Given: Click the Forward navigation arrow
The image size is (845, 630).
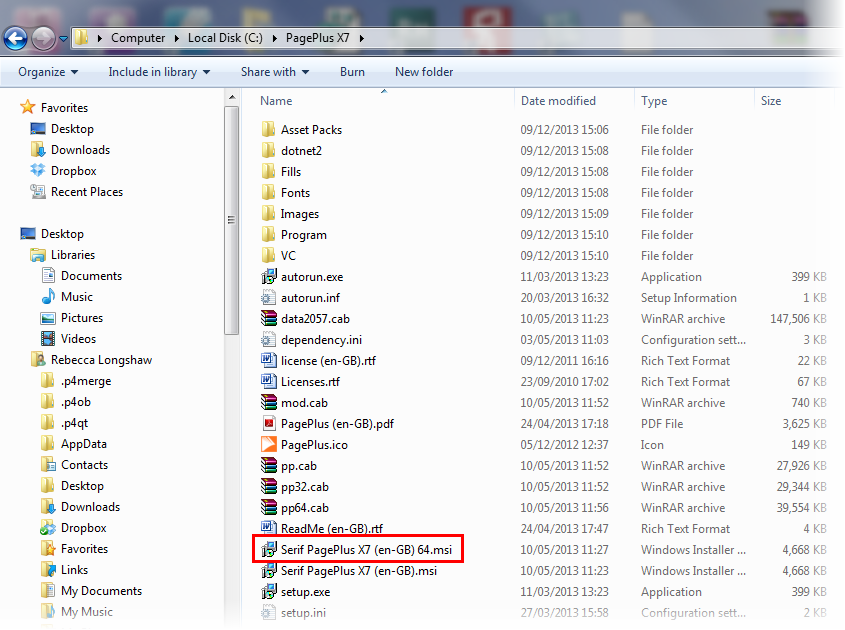Looking at the screenshot, I should [43, 38].
